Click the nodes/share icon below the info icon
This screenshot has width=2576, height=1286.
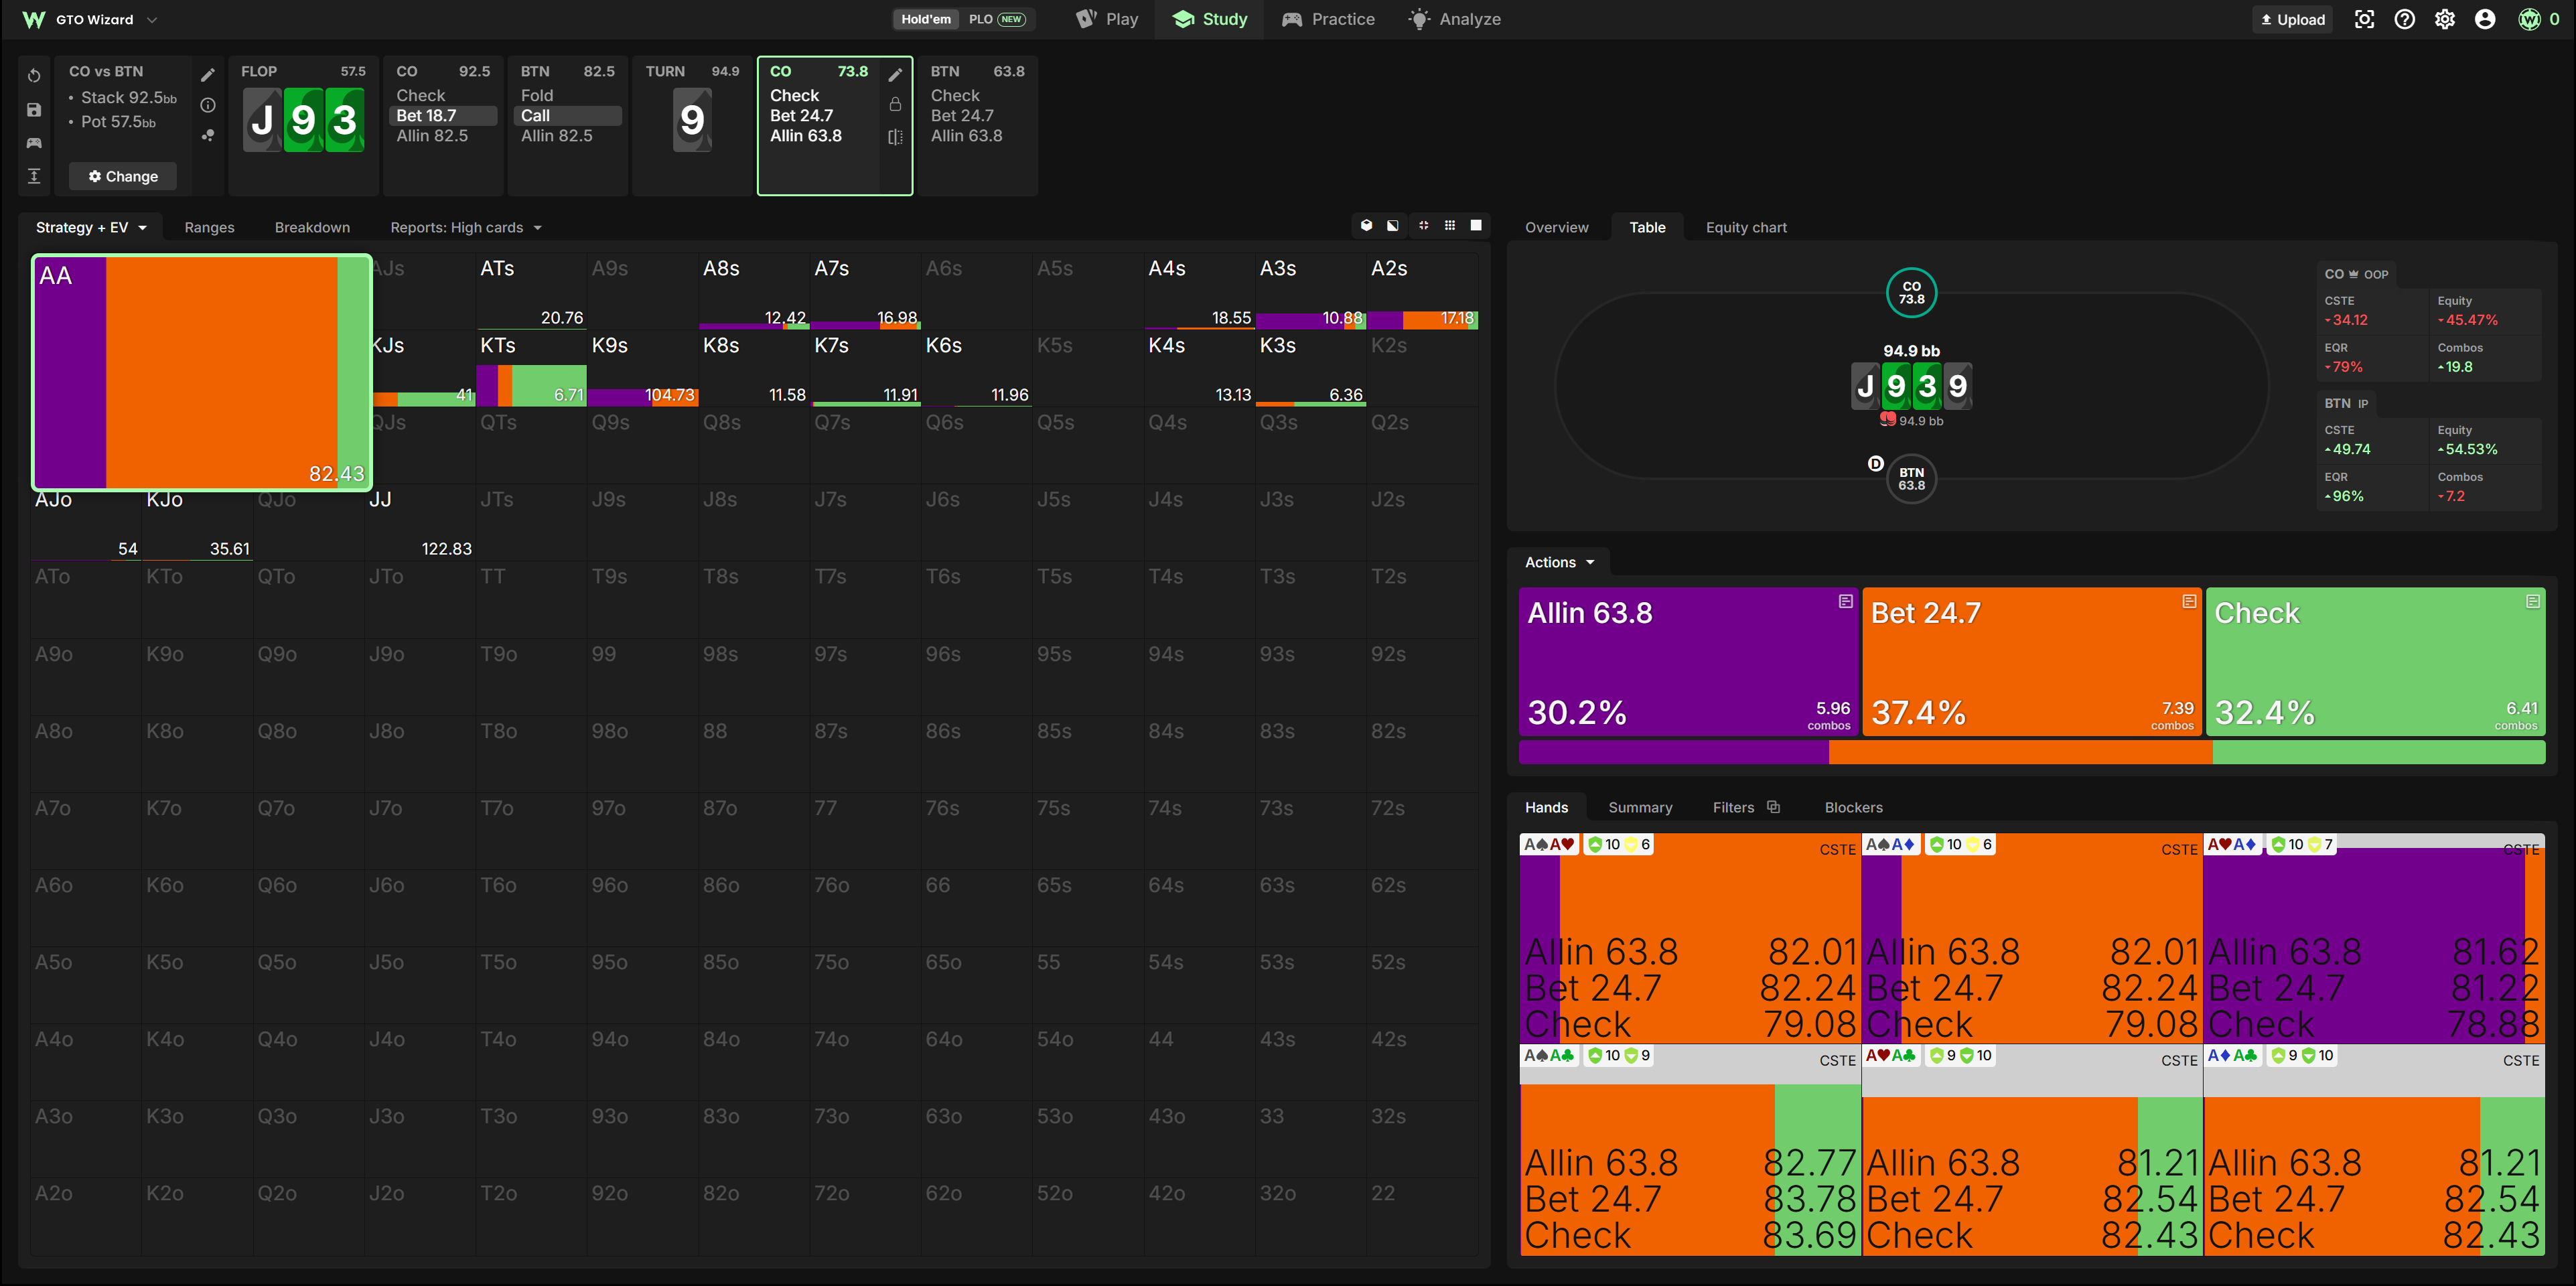(x=208, y=136)
